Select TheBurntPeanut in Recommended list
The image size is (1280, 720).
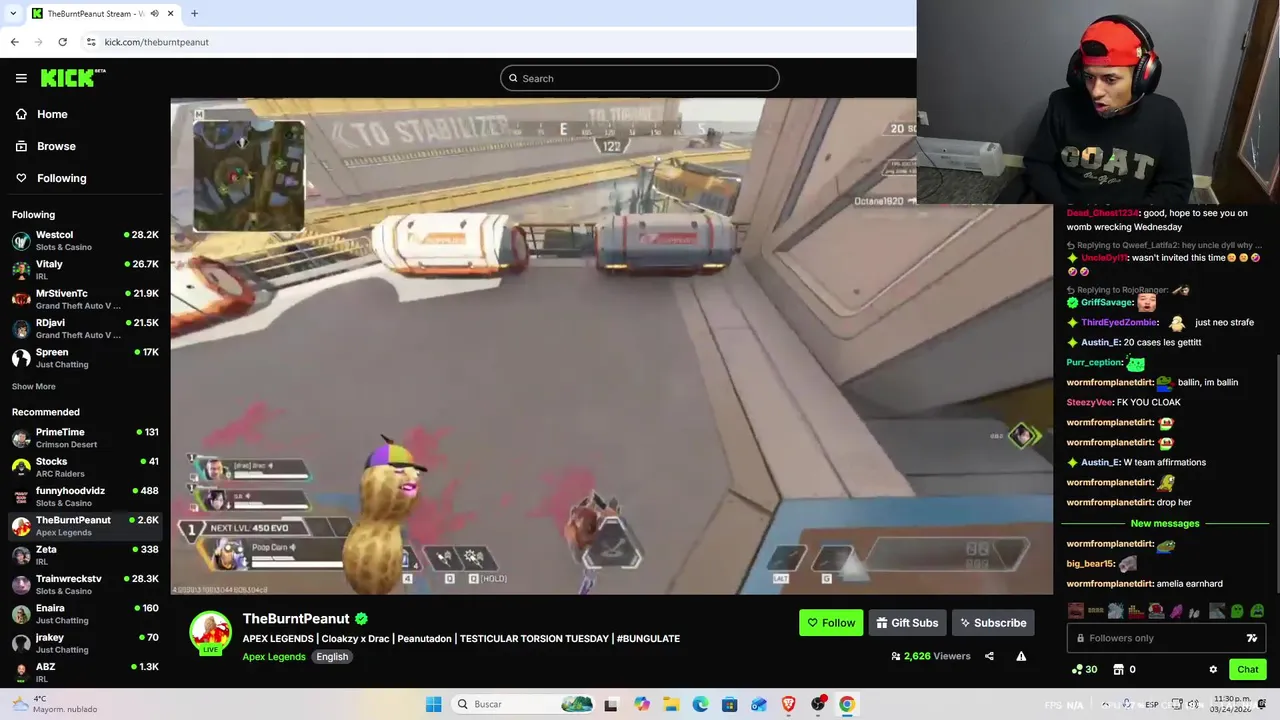(x=85, y=526)
